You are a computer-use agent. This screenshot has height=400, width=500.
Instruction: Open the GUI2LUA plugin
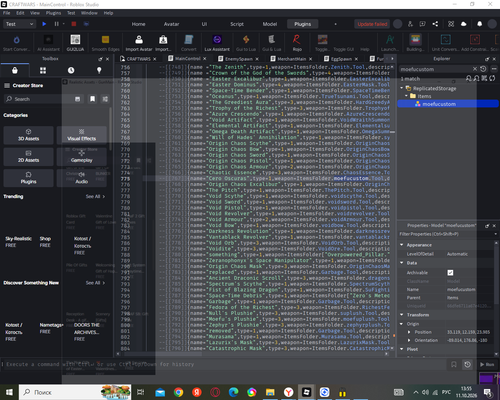tap(75, 43)
